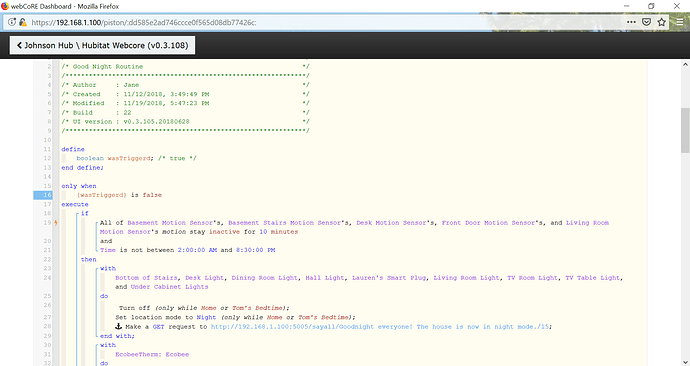Click anchor icon beside GET request

[118, 326]
